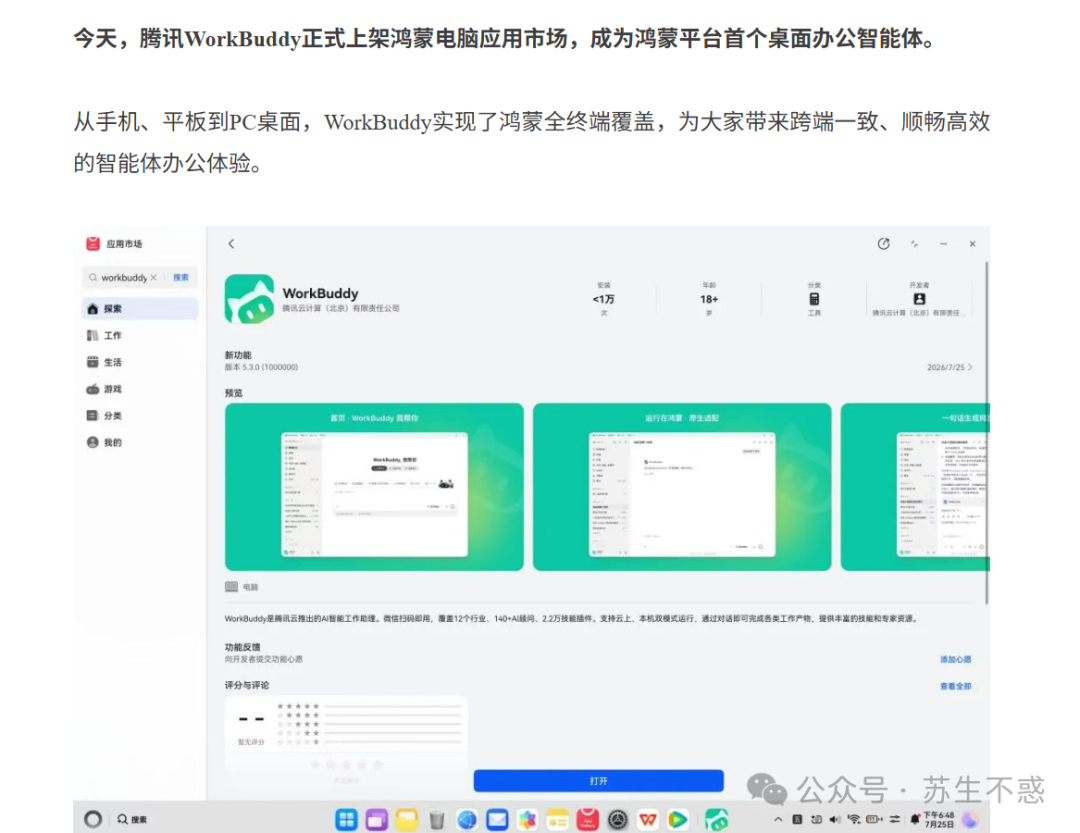Click the WorkBuddy description paragraph

(571, 619)
